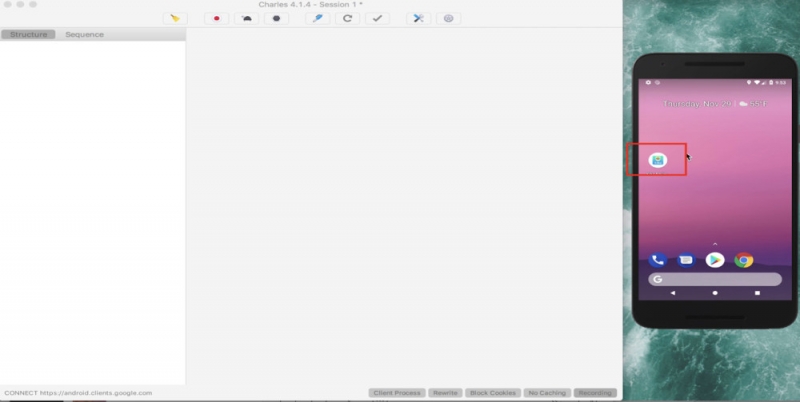This screenshot has height=402, width=800.
Task: Toggle the Client Process status button
Action: 397,393
